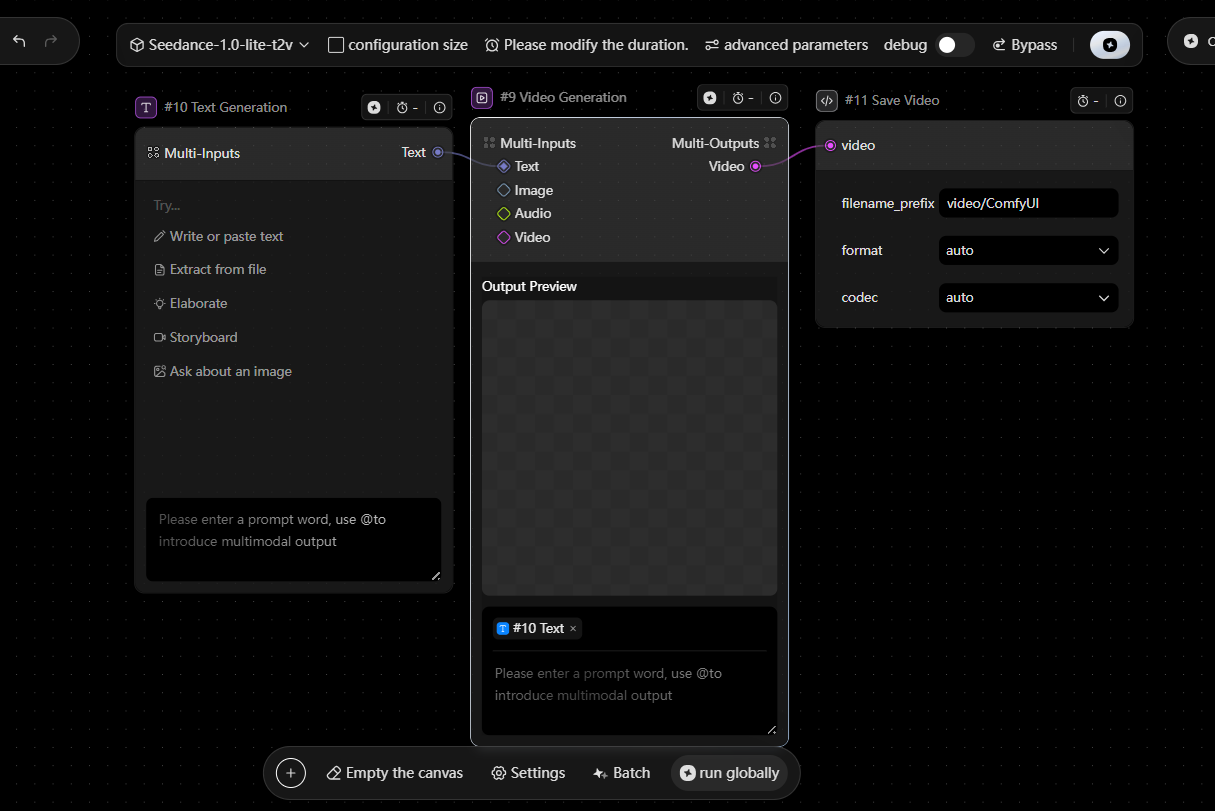The height and width of the screenshot is (811, 1215).
Task: Click the video input port on Save Video
Action: pos(830,146)
